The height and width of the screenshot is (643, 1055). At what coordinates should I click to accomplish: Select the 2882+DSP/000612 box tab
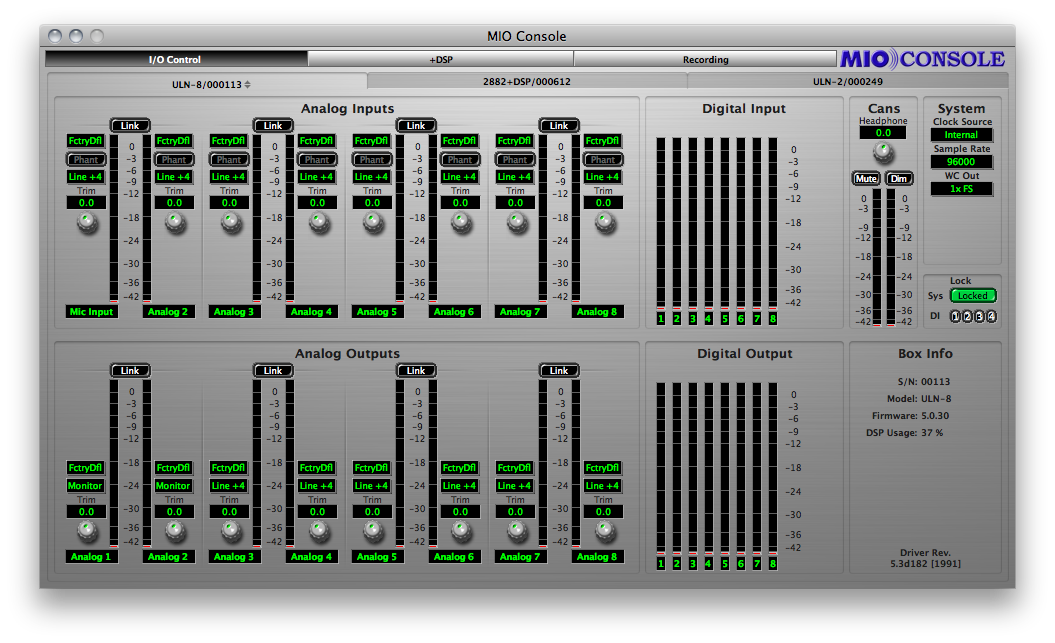[x=527, y=81]
